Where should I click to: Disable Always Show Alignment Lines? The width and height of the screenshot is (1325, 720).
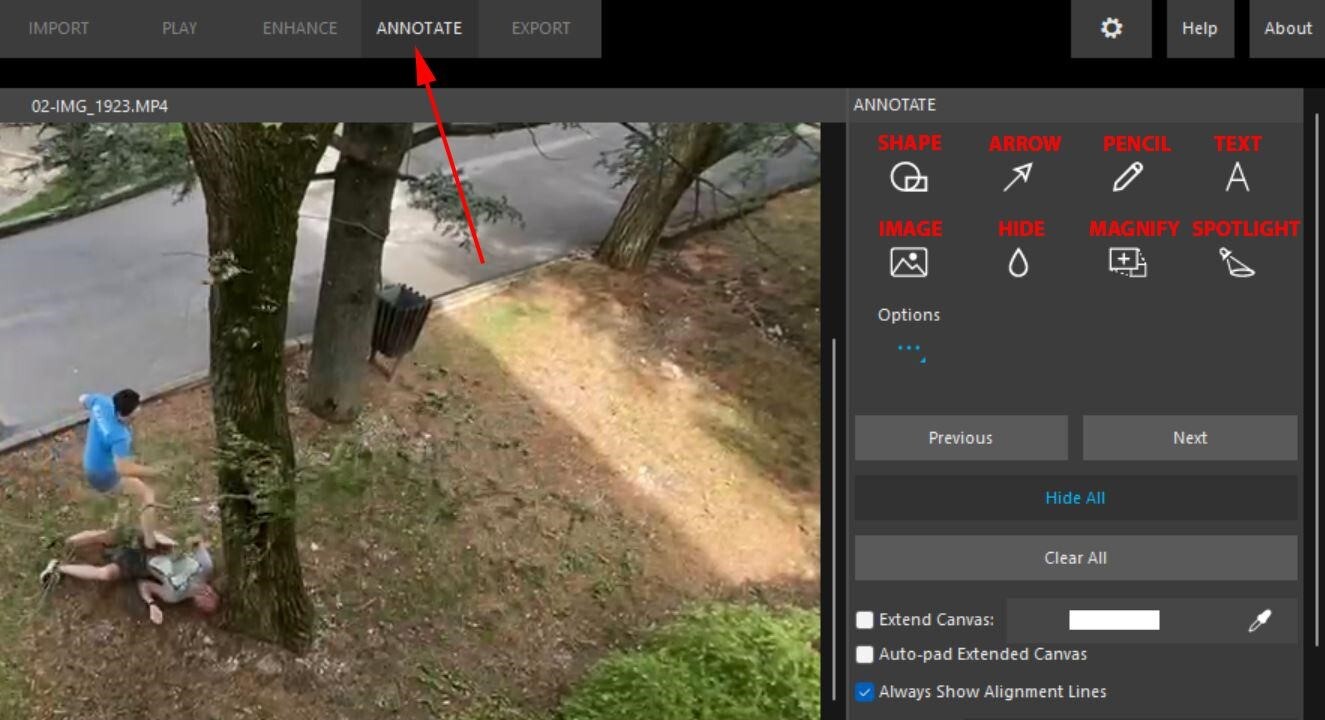coord(864,691)
